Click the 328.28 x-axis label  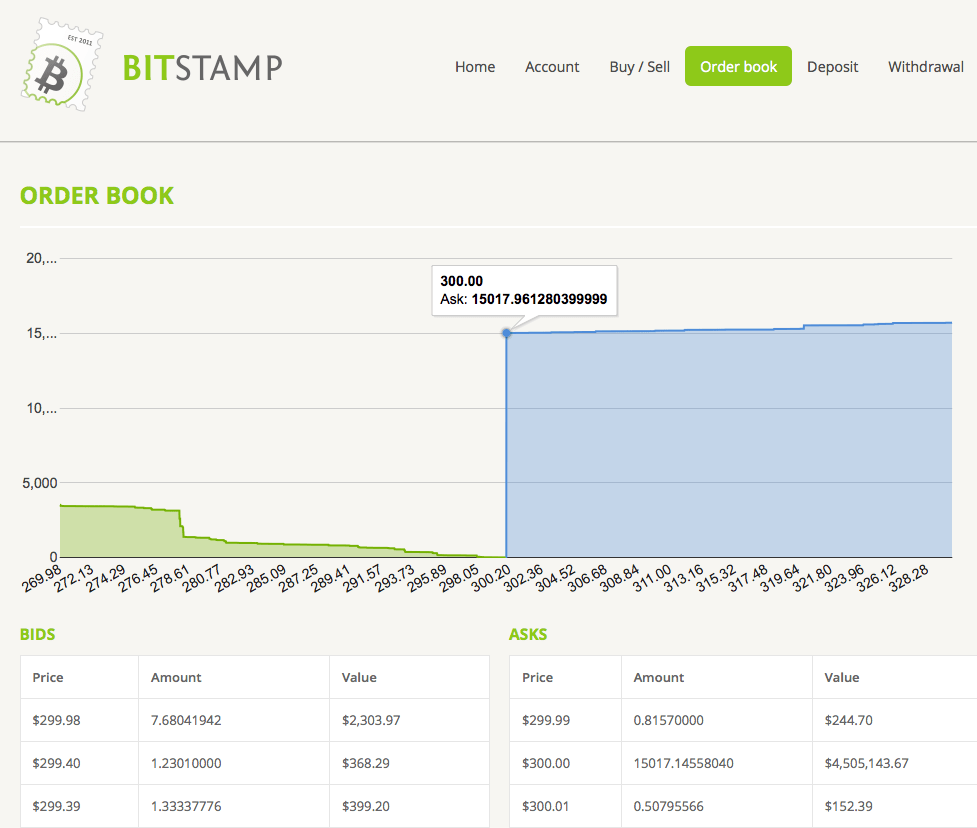[908, 578]
